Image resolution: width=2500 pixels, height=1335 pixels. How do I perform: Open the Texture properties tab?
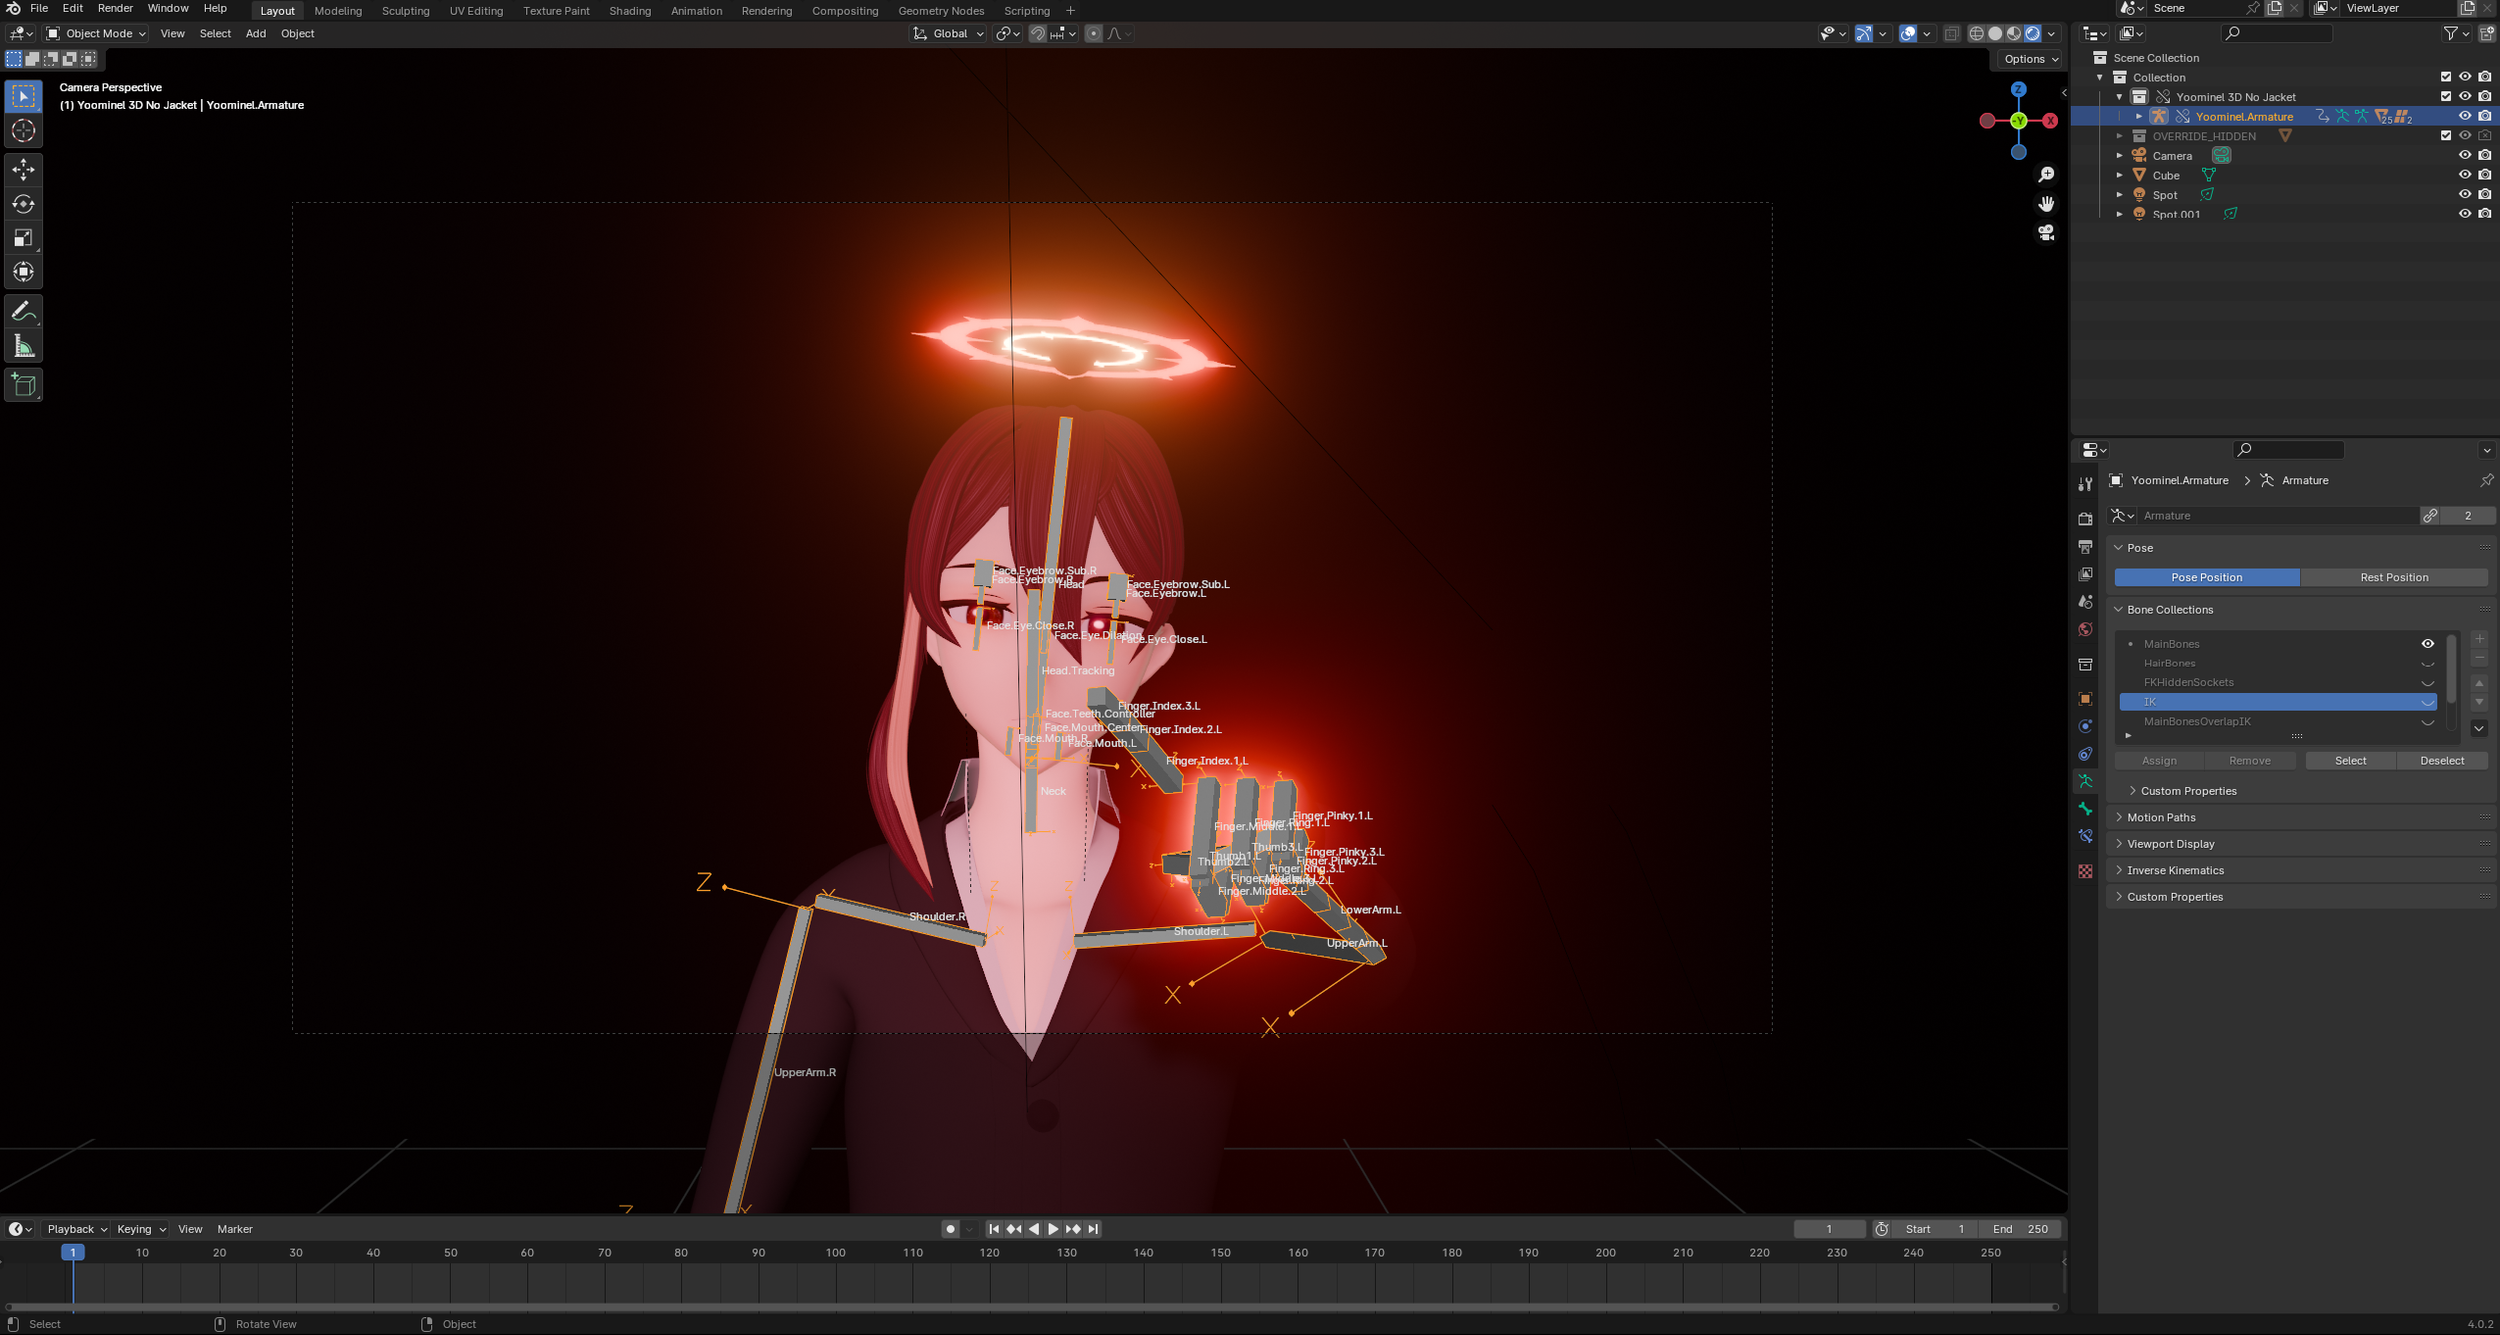[2085, 872]
